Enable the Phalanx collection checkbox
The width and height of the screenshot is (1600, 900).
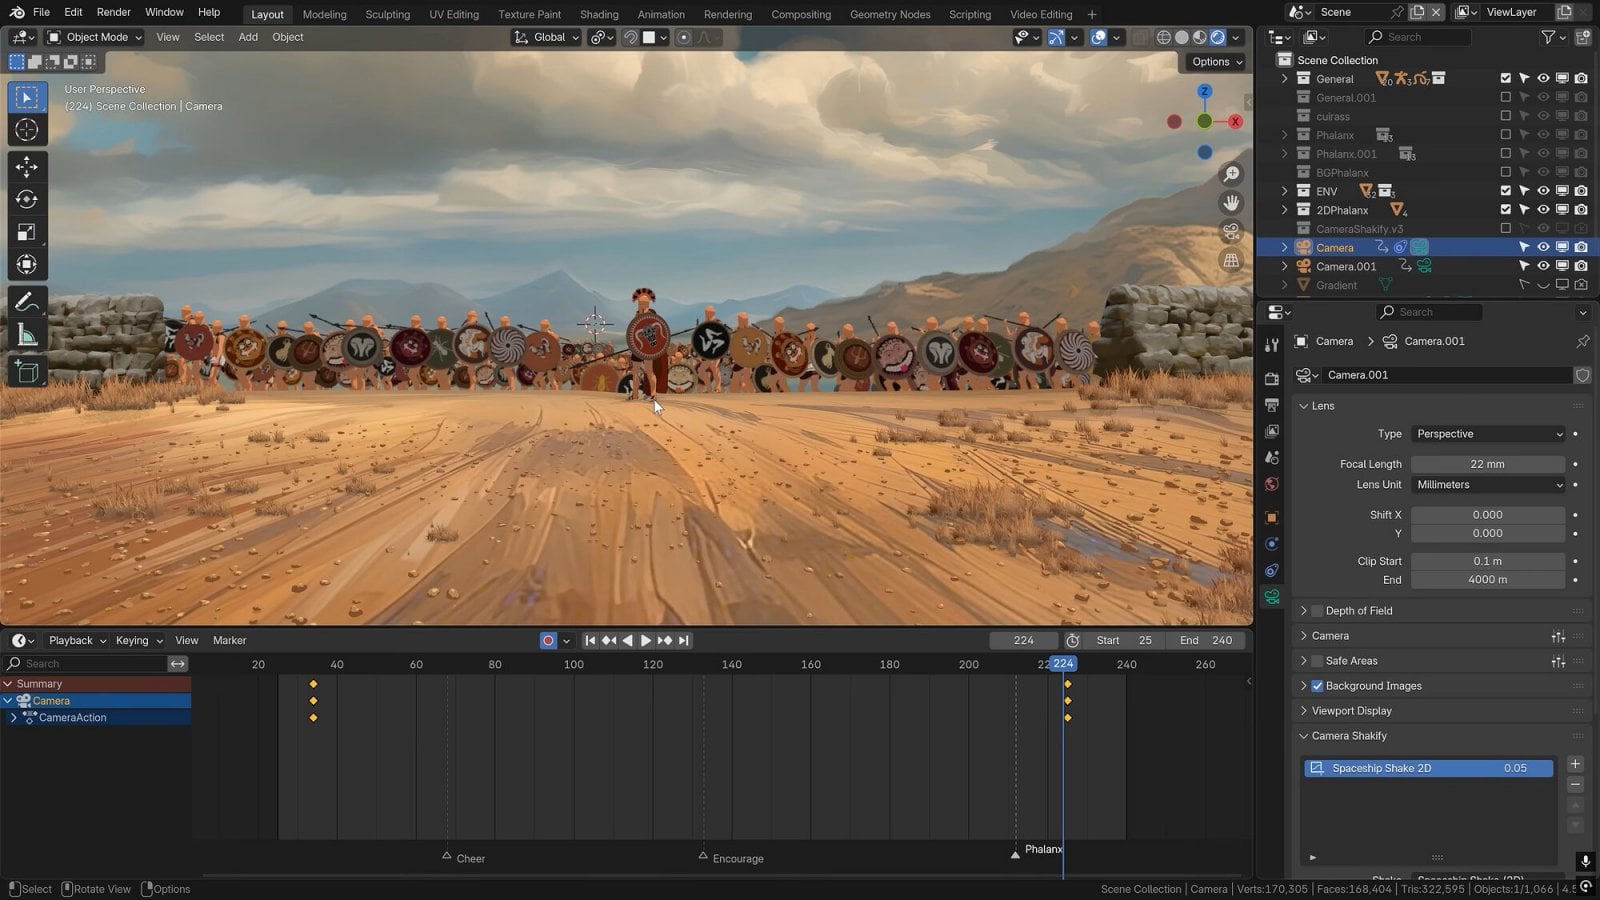point(1505,135)
